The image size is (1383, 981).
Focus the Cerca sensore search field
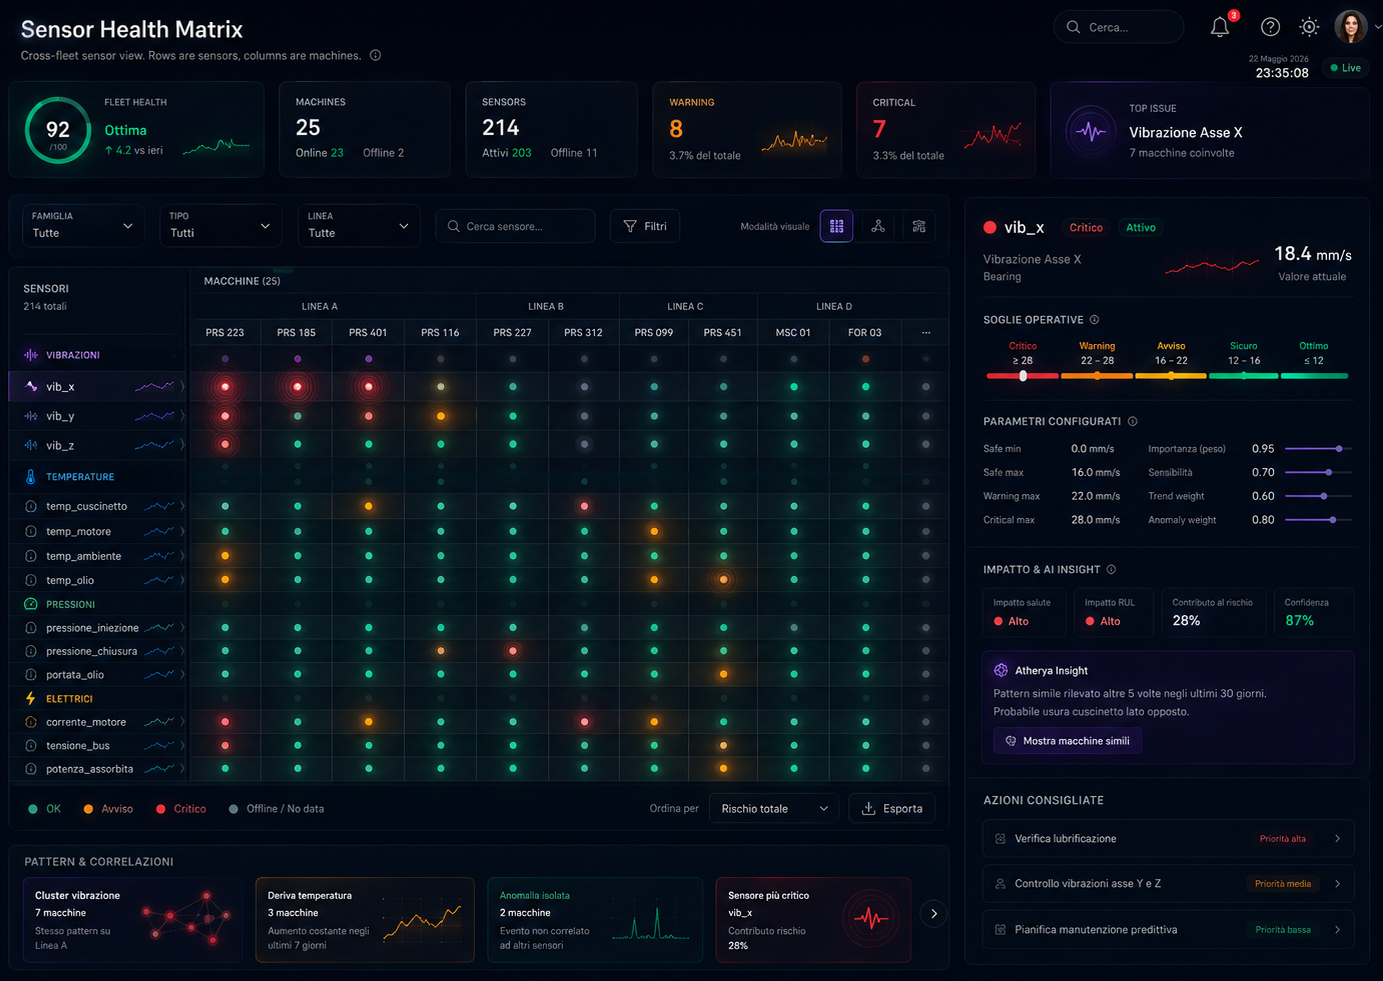click(515, 226)
